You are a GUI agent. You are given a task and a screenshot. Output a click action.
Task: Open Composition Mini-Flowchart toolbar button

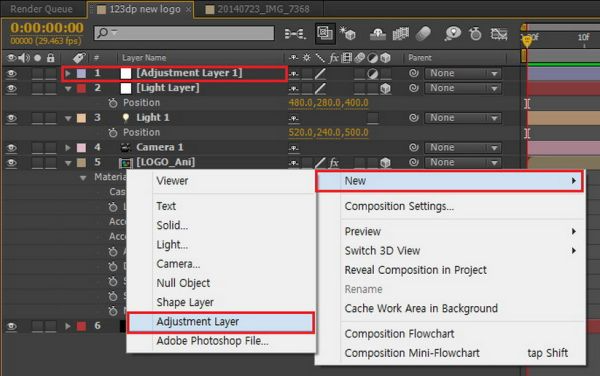295,34
